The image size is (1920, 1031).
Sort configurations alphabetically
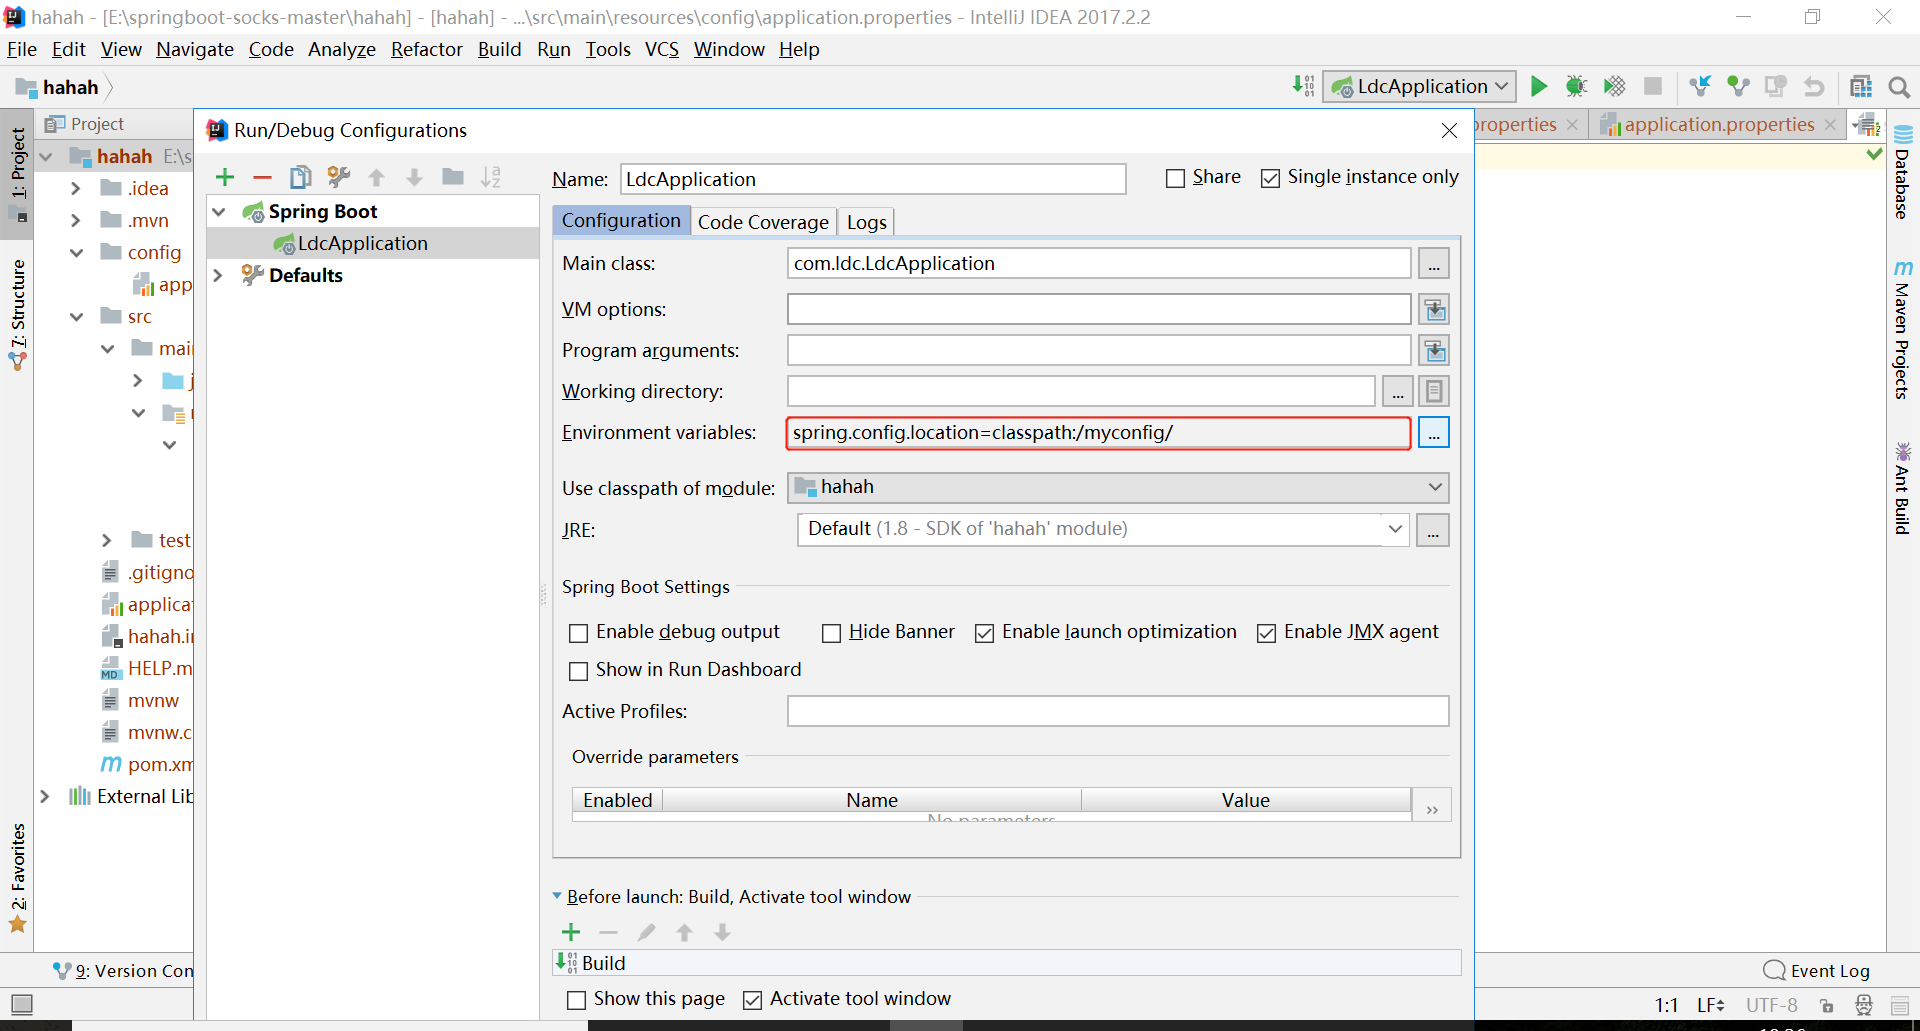[x=491, y=177]
